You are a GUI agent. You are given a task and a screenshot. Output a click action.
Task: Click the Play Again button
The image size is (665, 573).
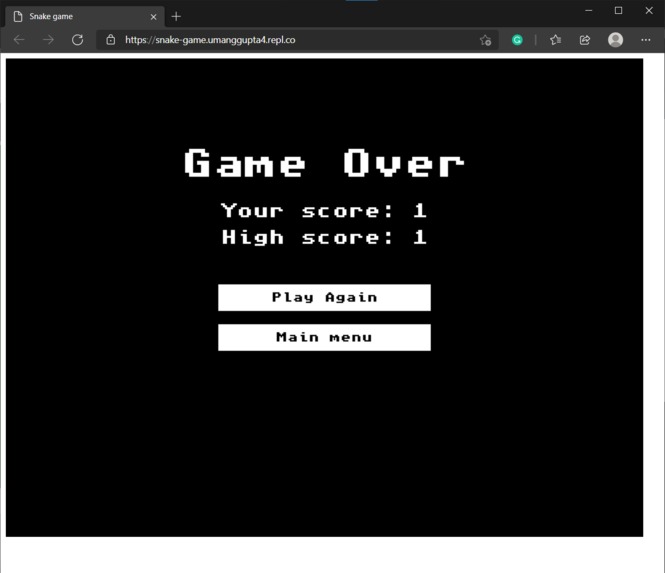pyautogui.click(x=324, y=297)
